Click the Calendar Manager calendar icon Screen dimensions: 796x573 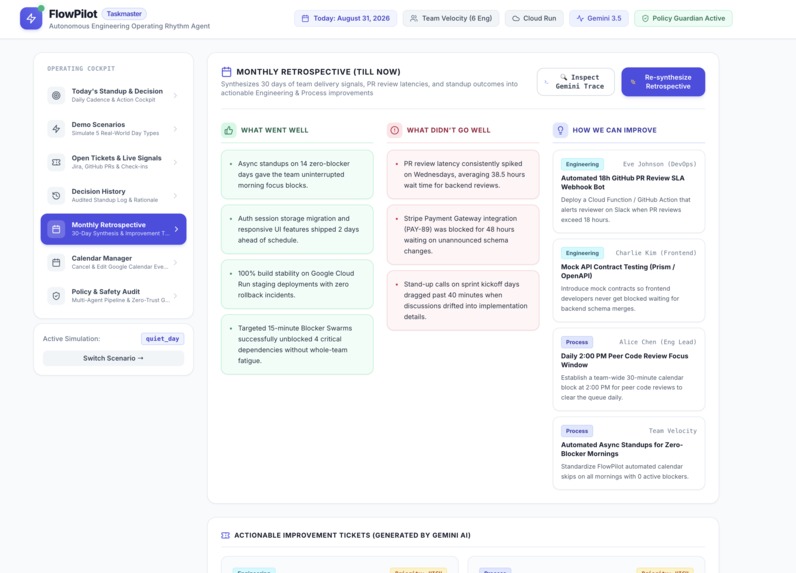click(56, 262)
